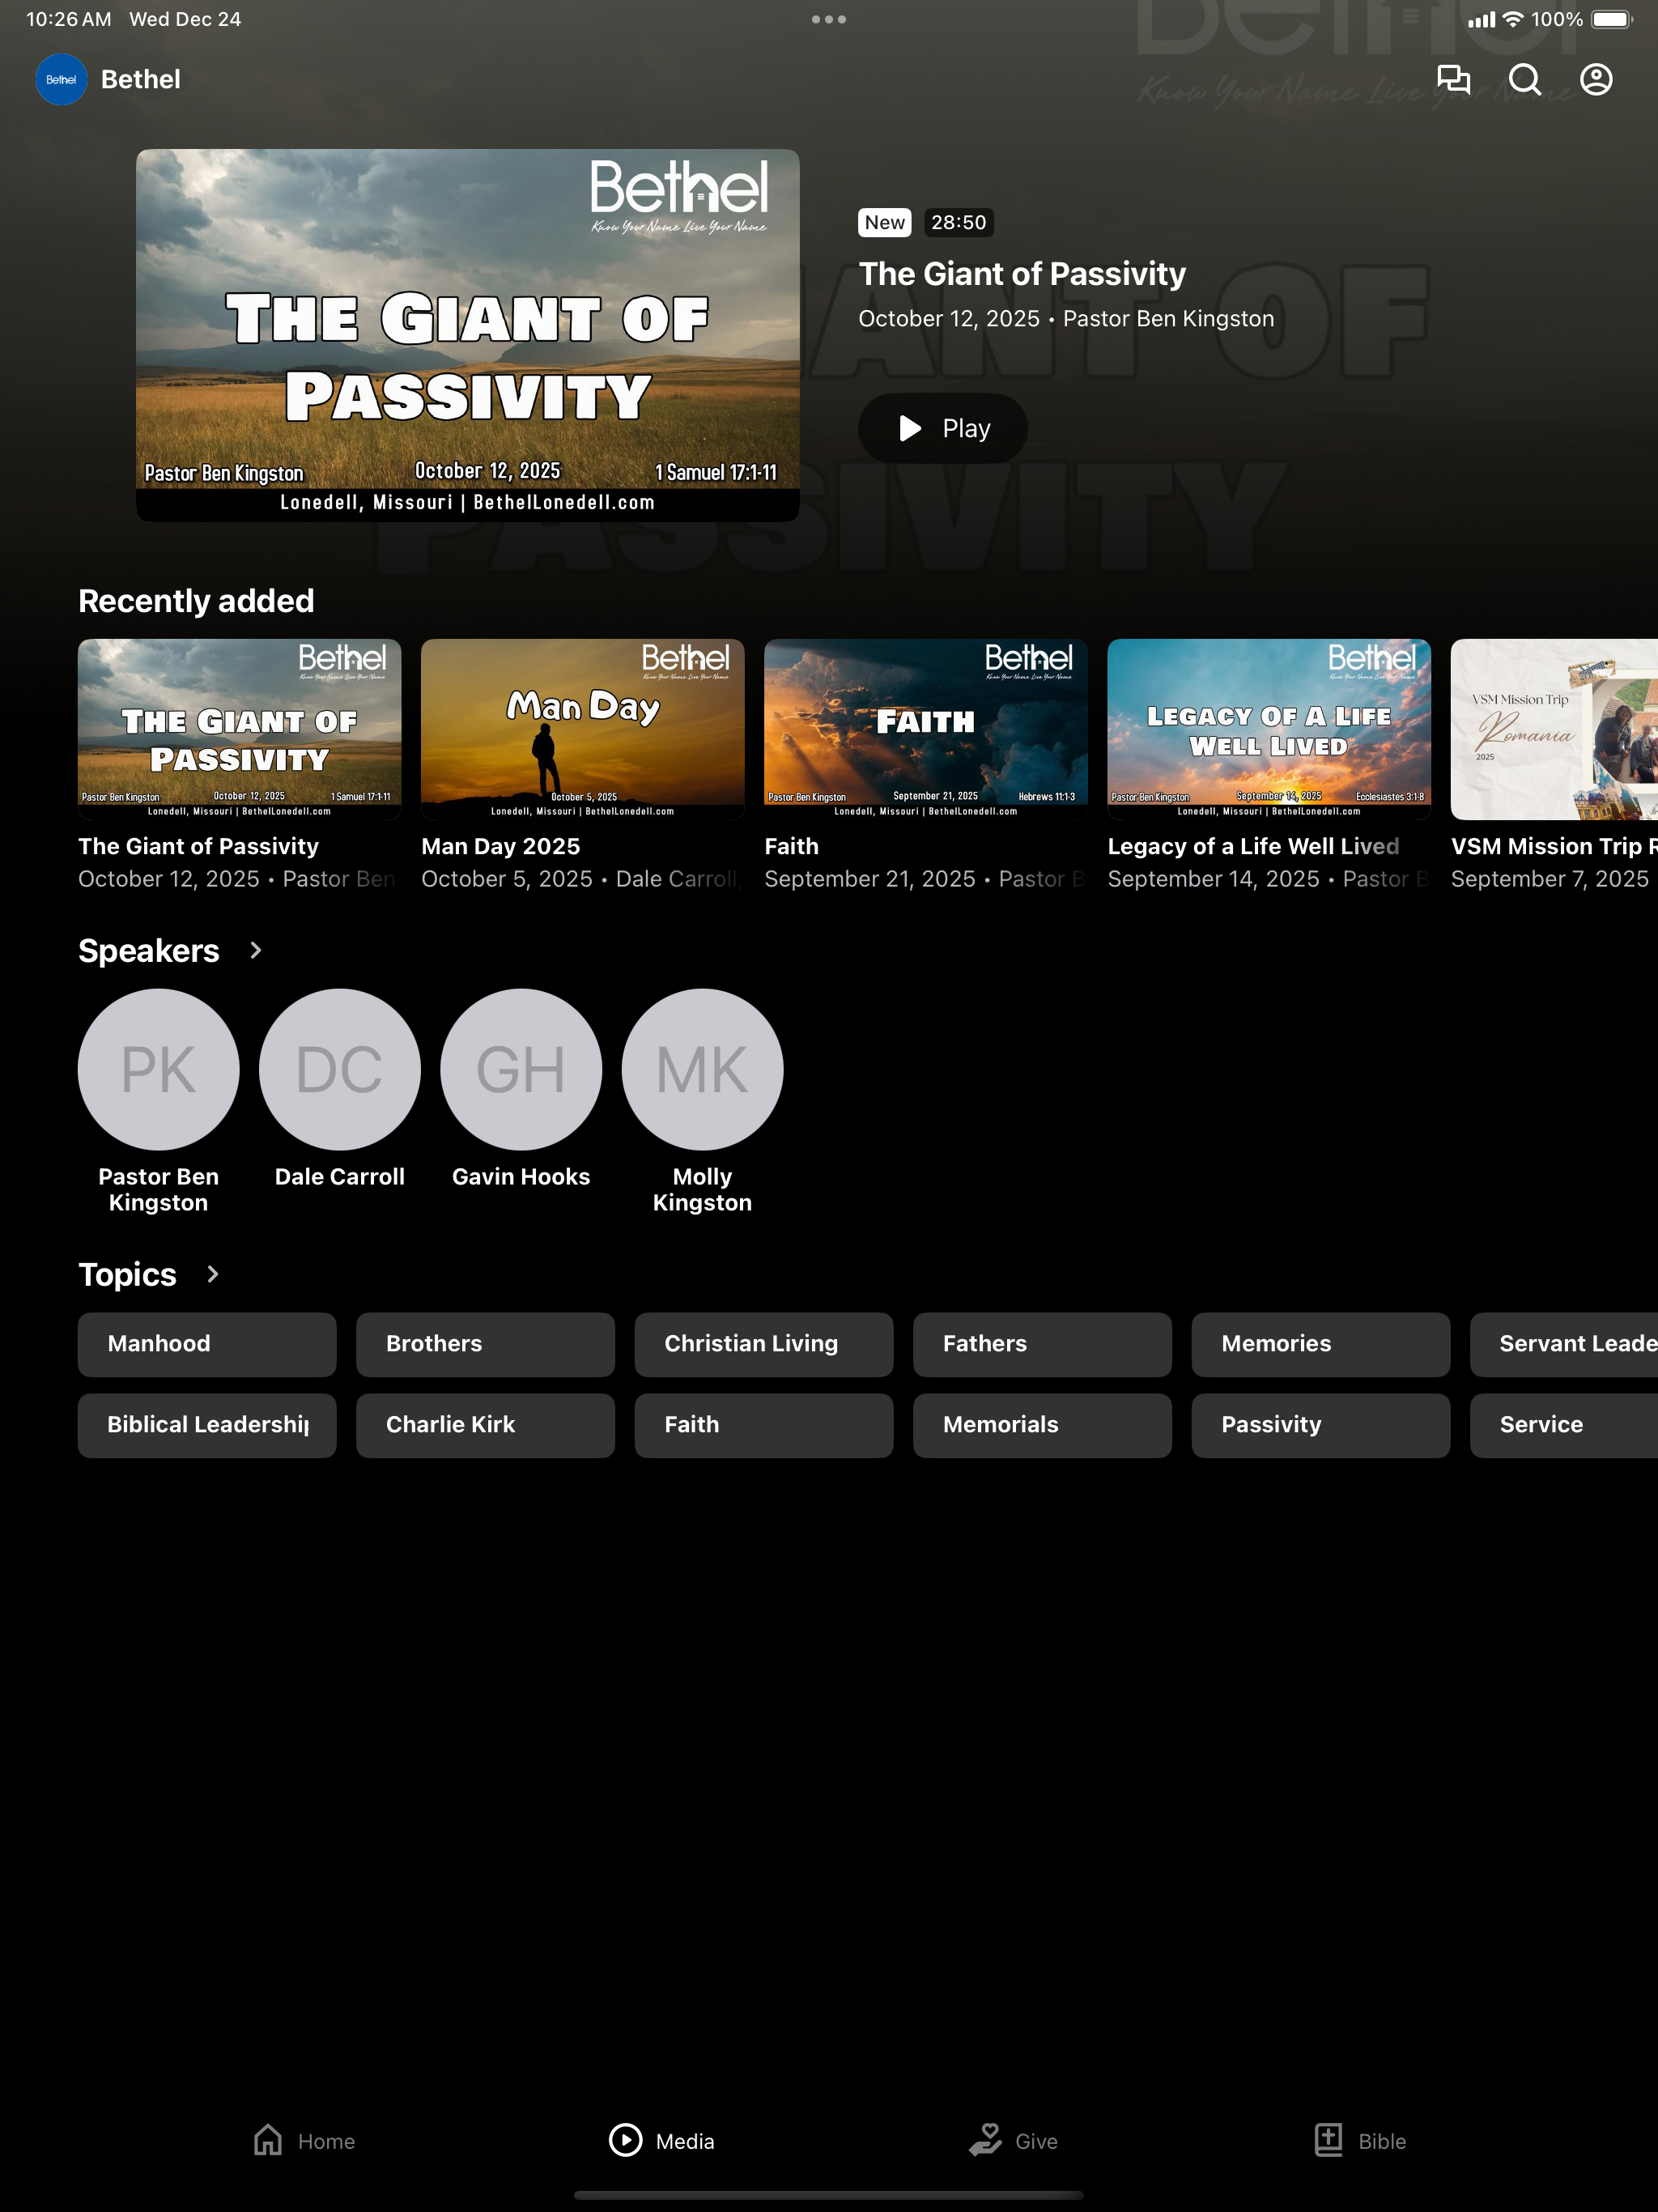
Task: Open Legacy of a Life Well Lived title
Action: [1254, 846]
